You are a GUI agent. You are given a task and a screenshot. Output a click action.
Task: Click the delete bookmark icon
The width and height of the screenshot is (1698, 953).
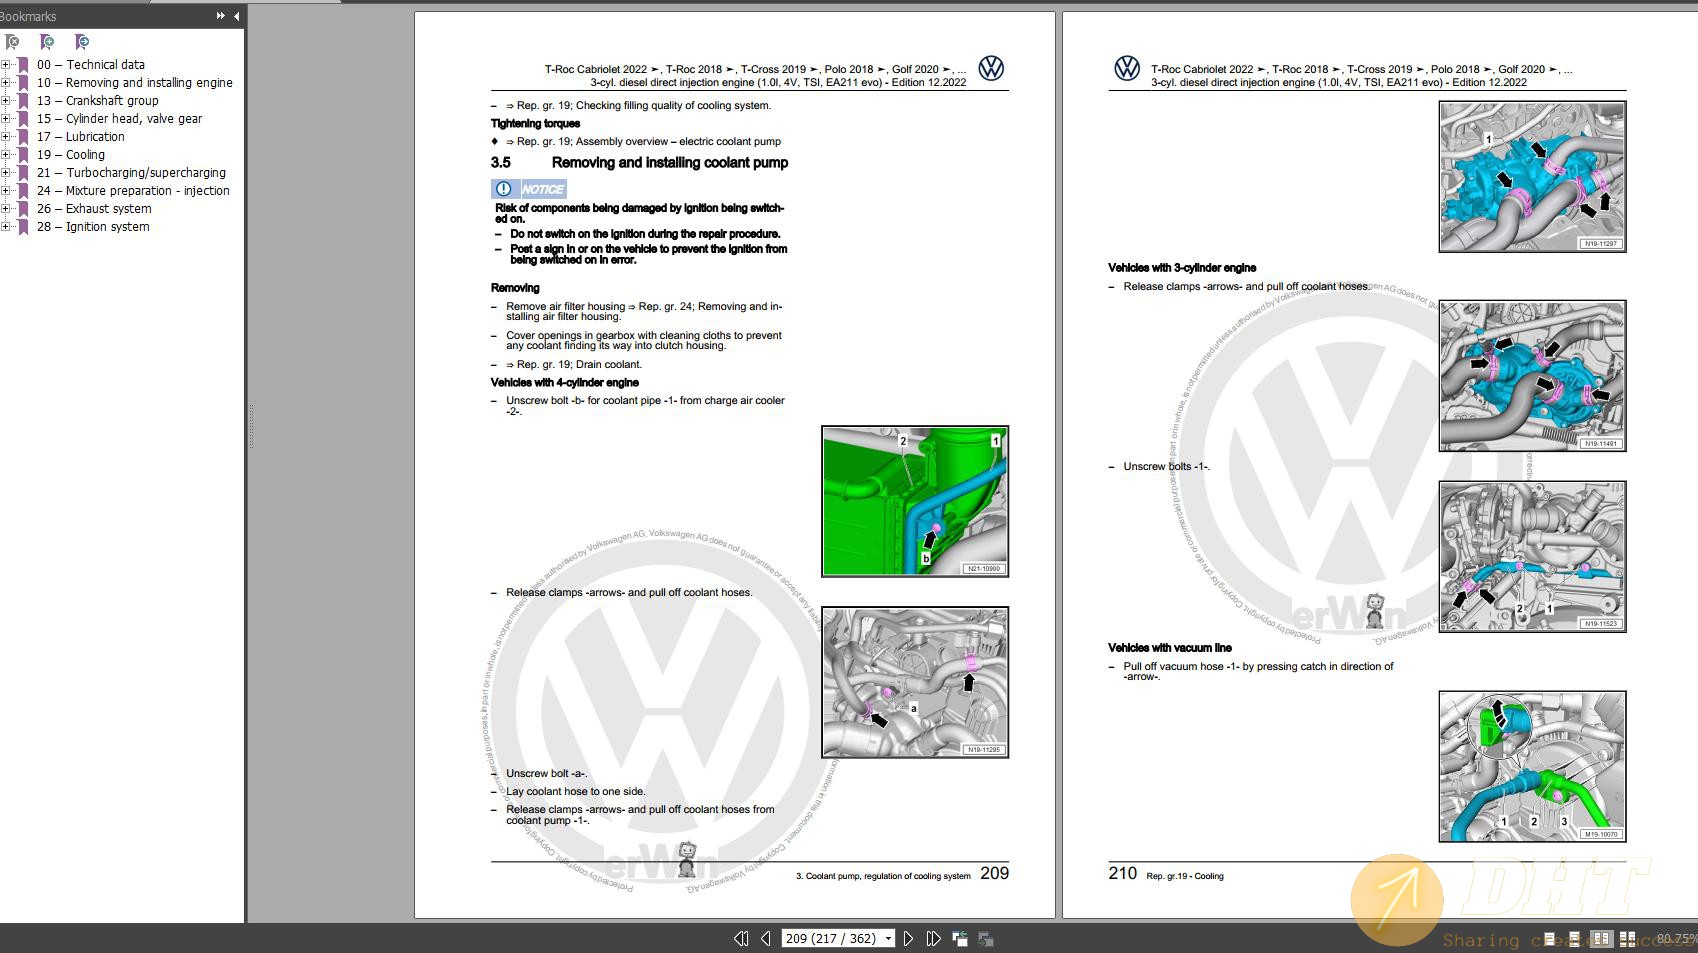pos(12,42)
